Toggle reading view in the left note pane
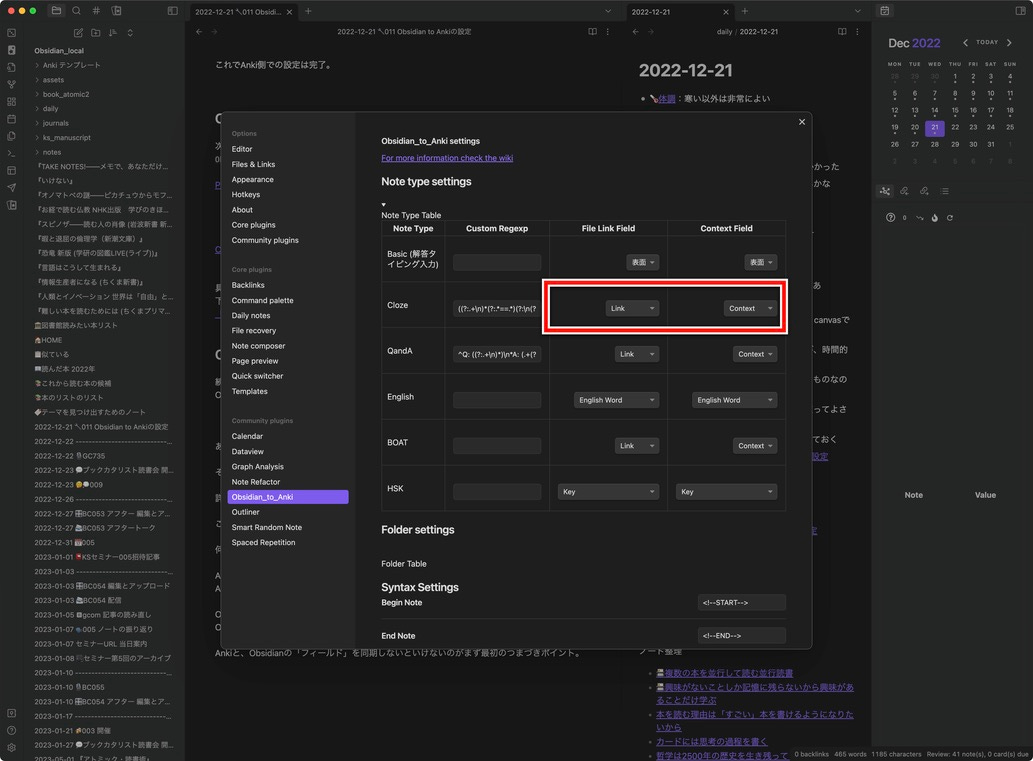This screenshot has height=761, width=1033. [x=592, y=32]
